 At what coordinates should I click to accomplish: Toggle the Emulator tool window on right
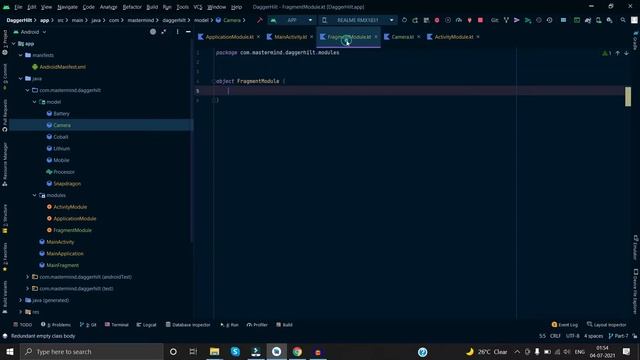(x=636, y=247)
